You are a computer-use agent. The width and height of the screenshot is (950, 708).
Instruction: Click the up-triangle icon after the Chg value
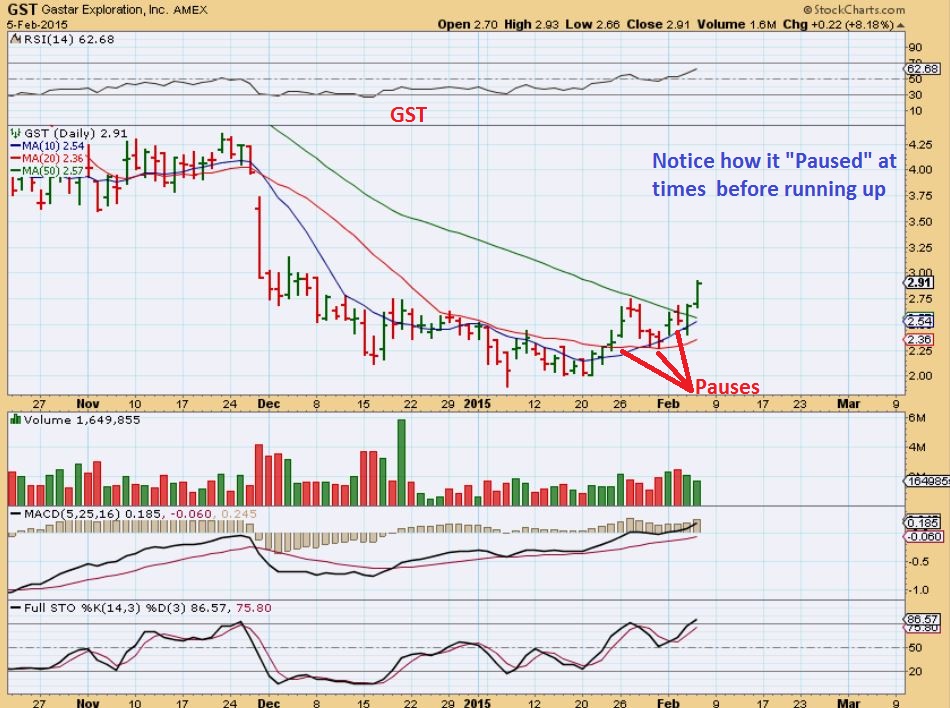coord(900,25)
